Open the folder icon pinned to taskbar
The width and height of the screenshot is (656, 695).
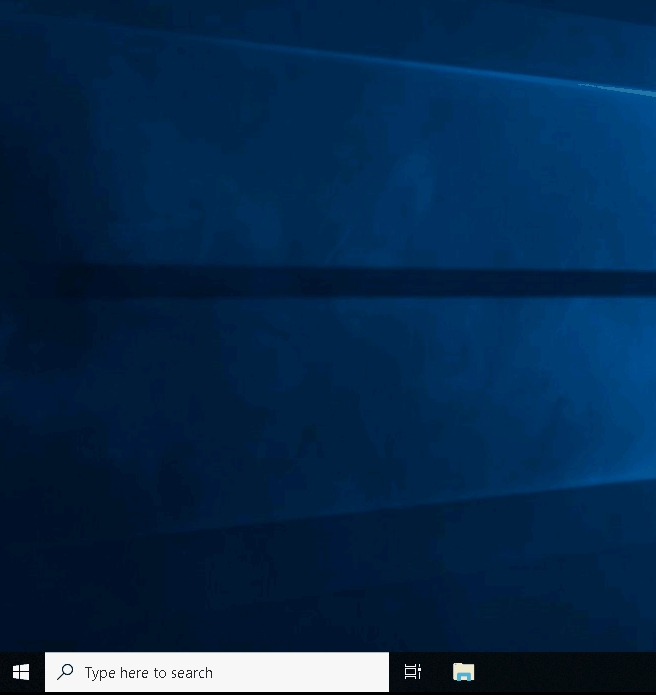tap(463, 673)
